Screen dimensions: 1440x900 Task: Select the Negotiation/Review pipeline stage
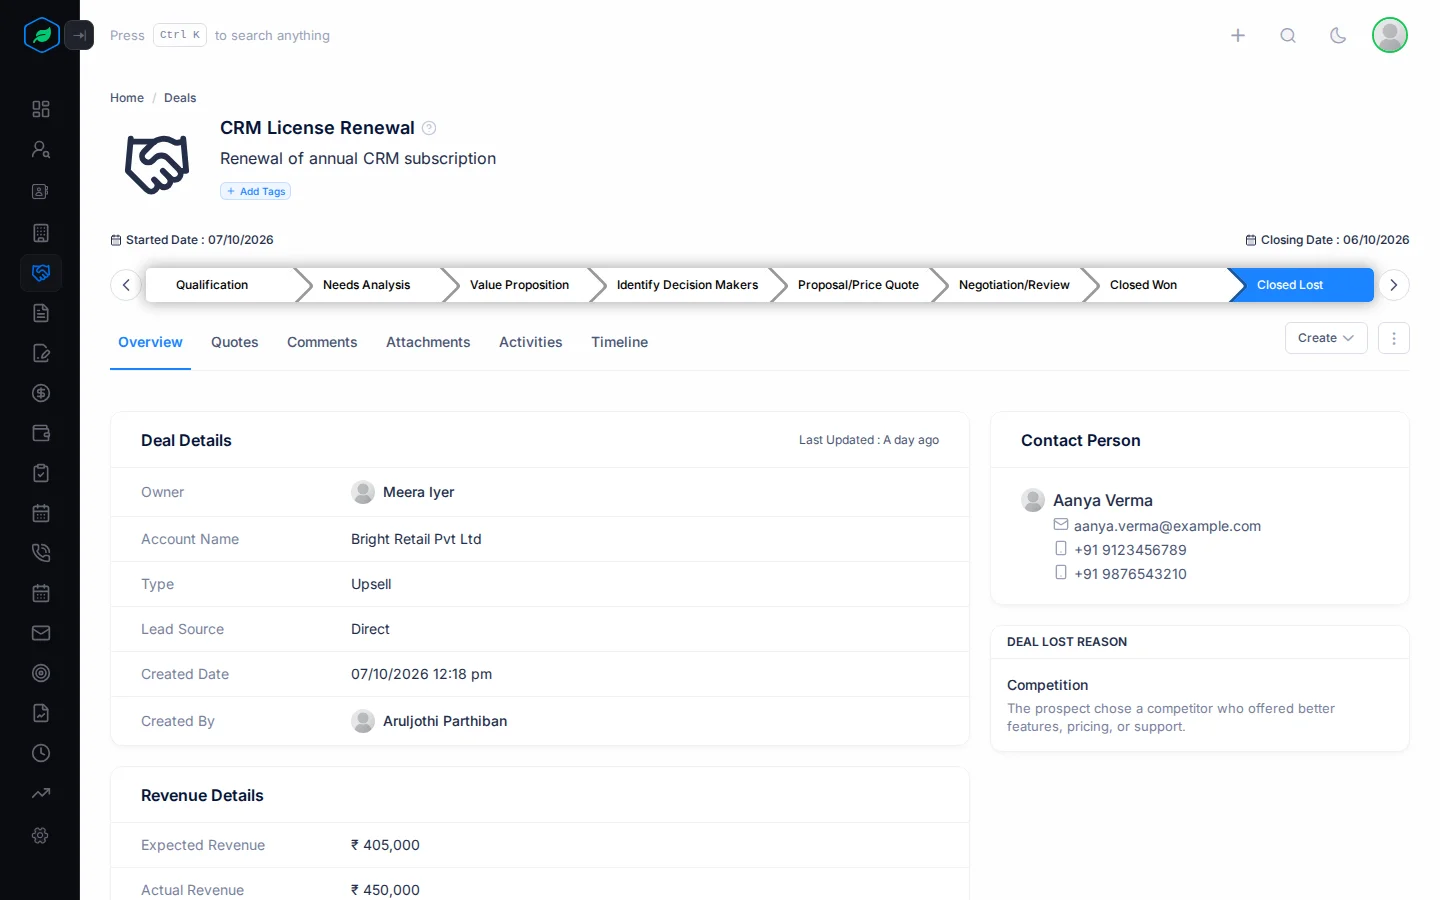coord(1014,285)
